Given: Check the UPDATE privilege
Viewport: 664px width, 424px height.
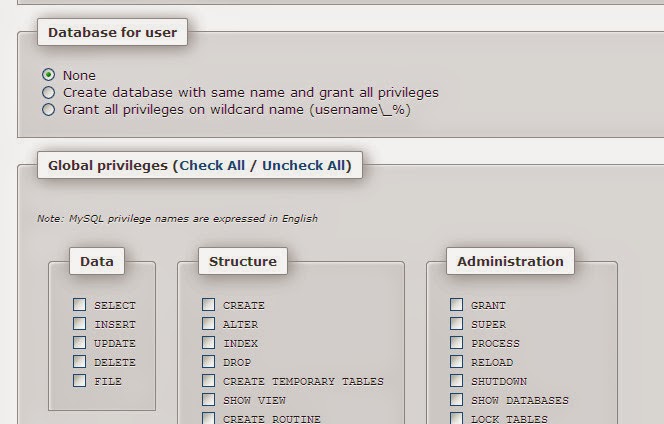Looking at the screenshot, I should (79, 343).
